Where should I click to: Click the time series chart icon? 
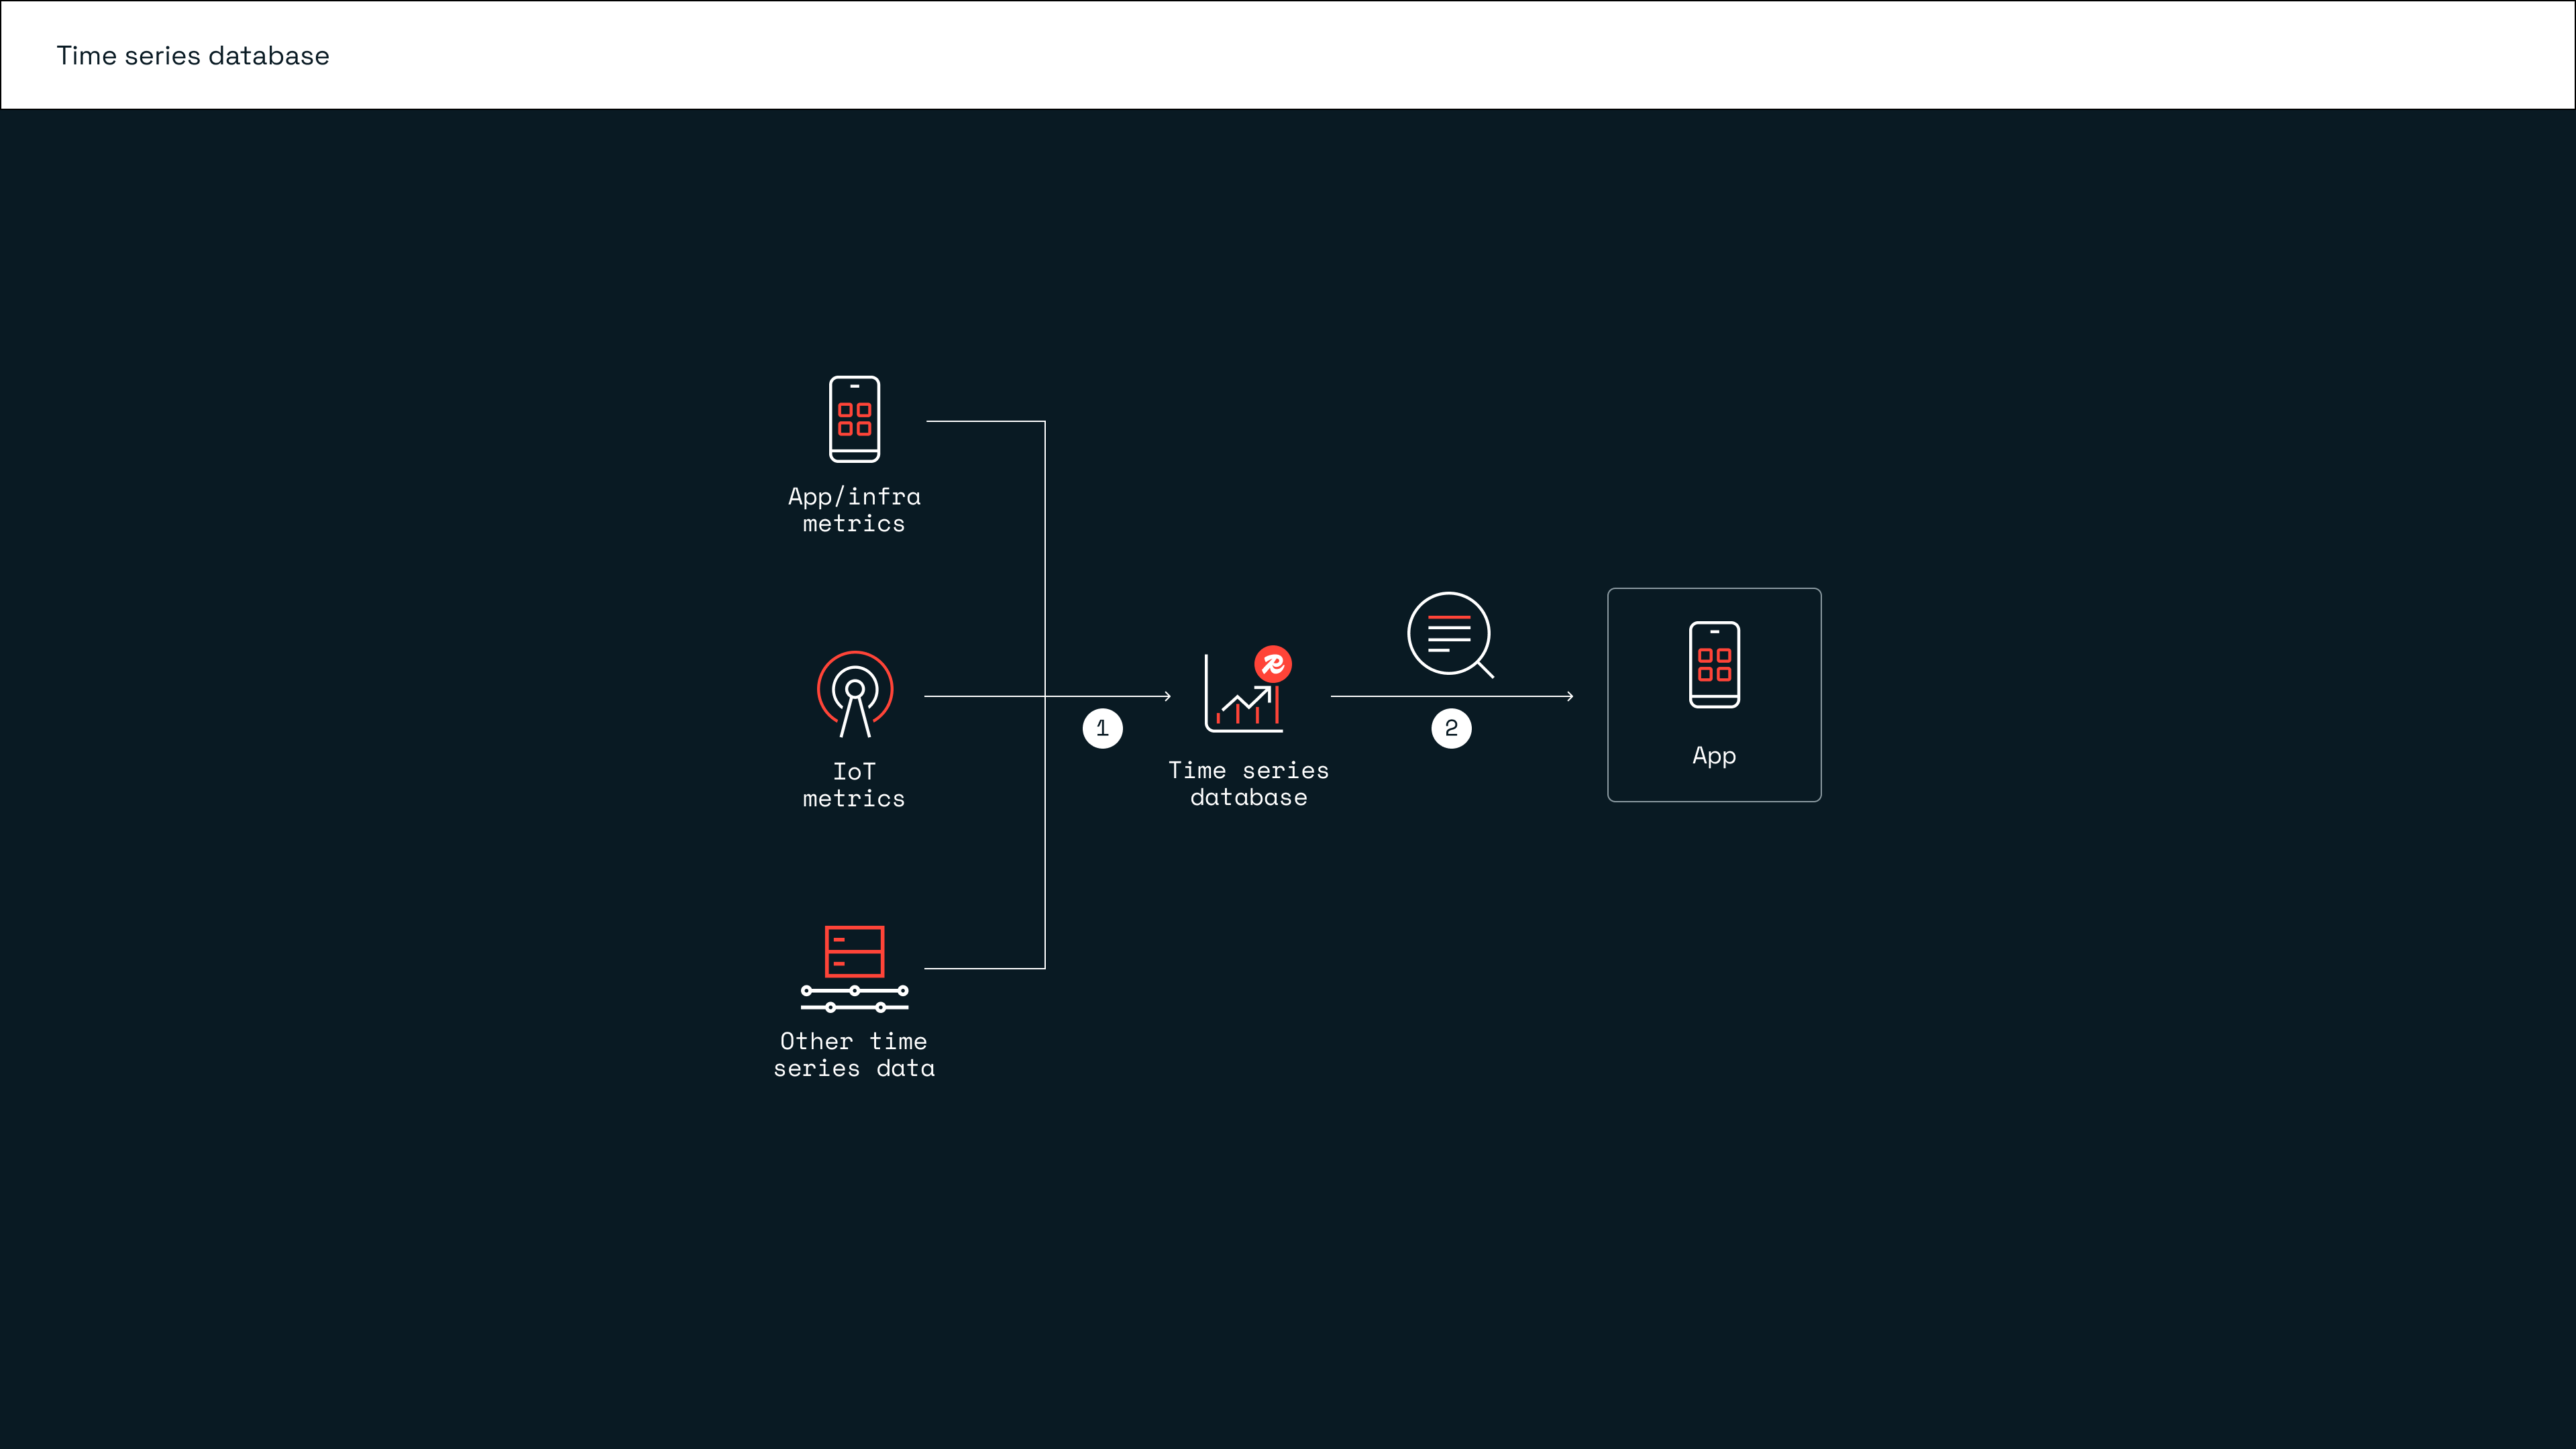point(1241,701)
